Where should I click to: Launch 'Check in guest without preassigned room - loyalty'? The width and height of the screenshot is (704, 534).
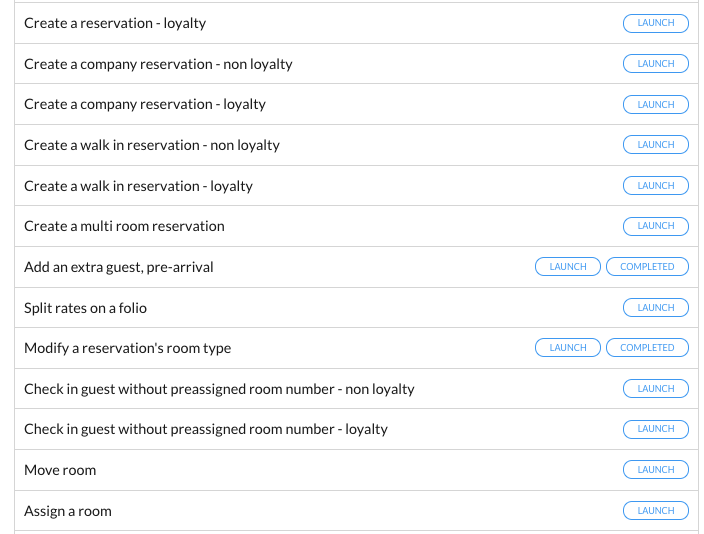[x=655, y=429]
